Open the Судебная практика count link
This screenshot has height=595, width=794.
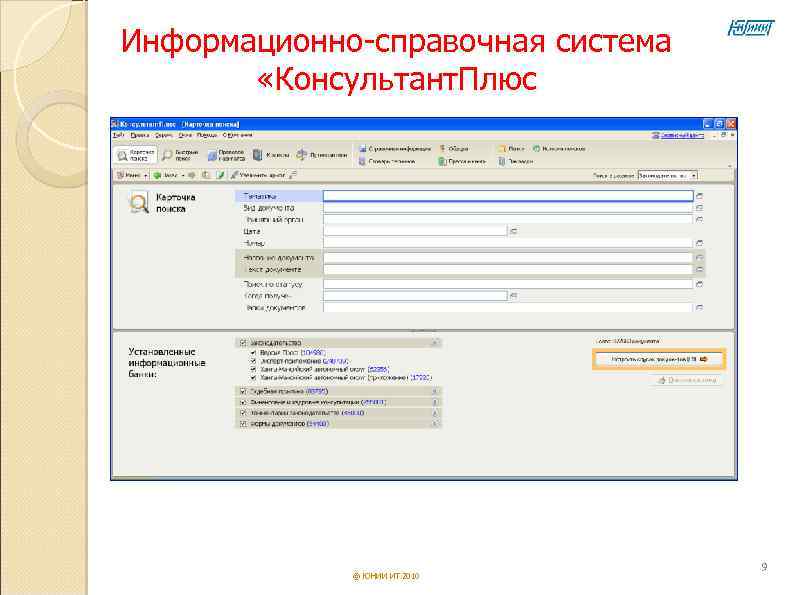(x=317, y=391)
